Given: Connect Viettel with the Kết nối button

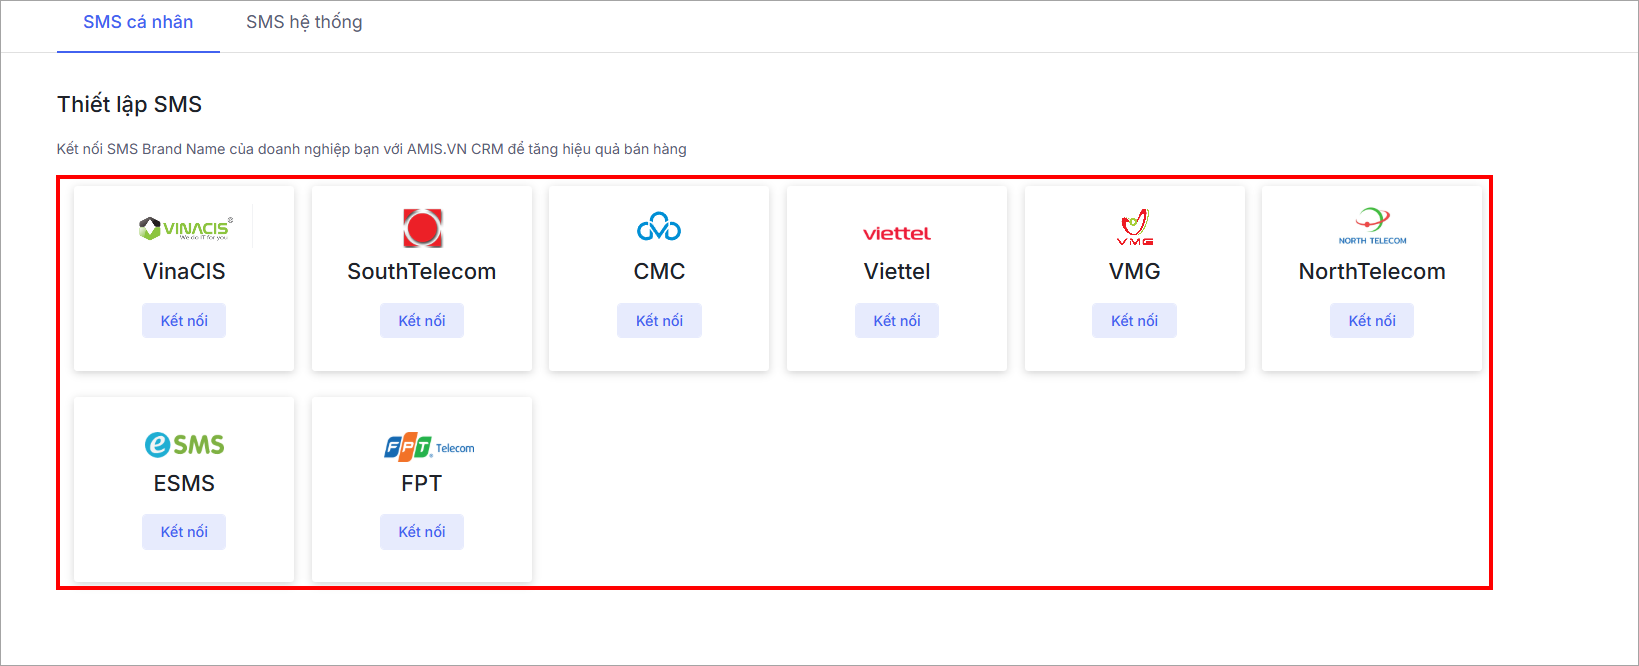Looking at the screenshot, I should [x=897, y=321].
